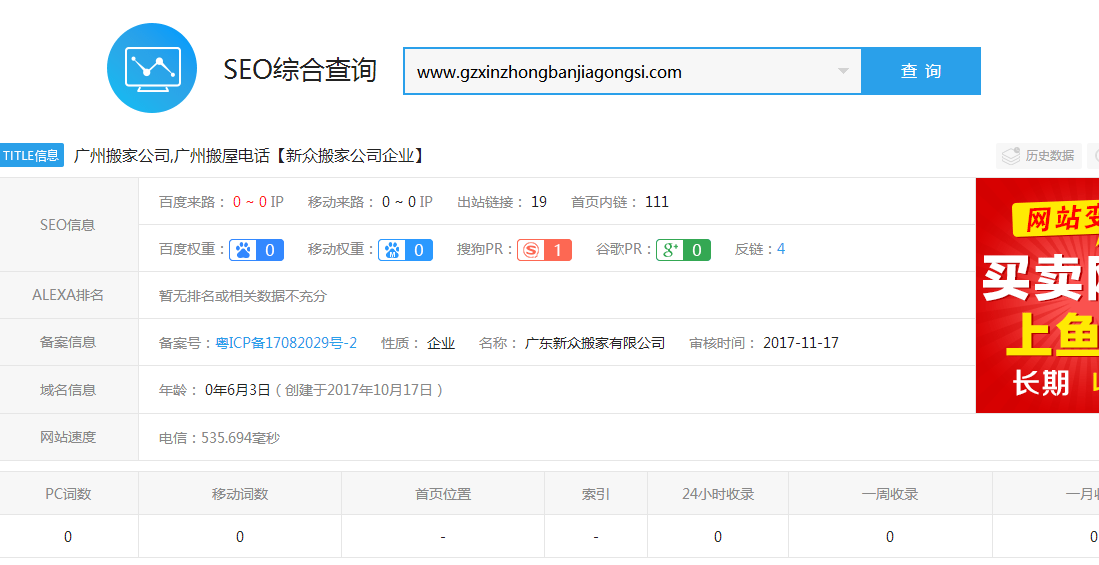Open the red advertisement banner
The image size is (1099, 565).
[1037, 295]
